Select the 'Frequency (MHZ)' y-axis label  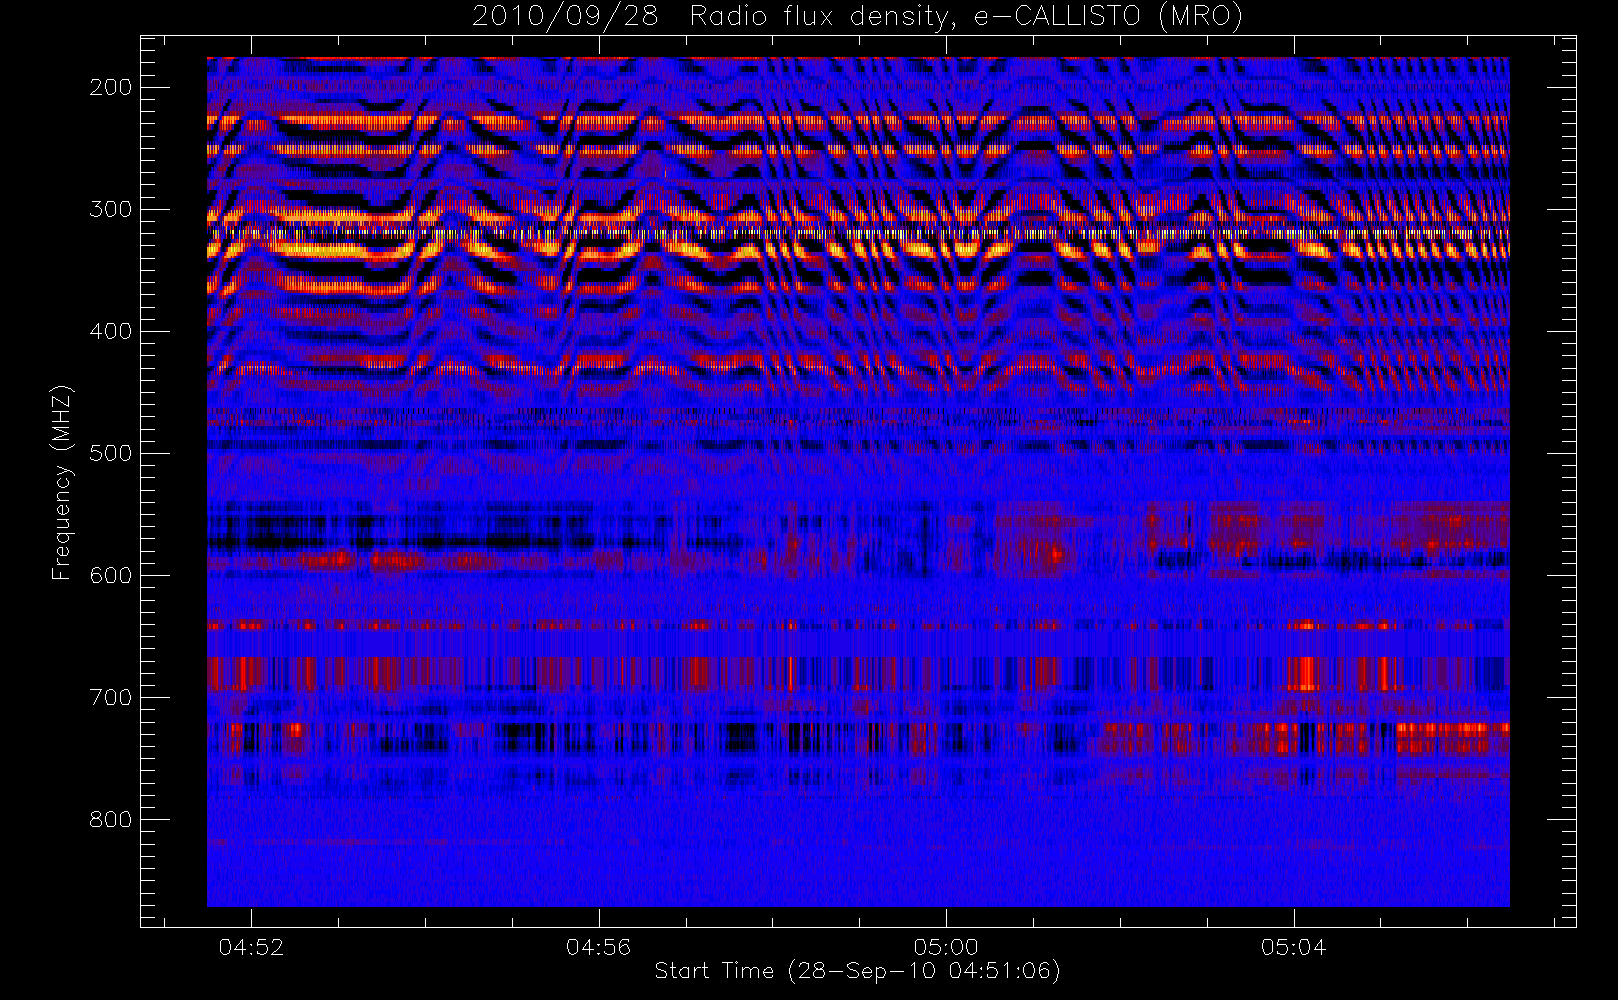pyautogui.click(x=62, y=482)
